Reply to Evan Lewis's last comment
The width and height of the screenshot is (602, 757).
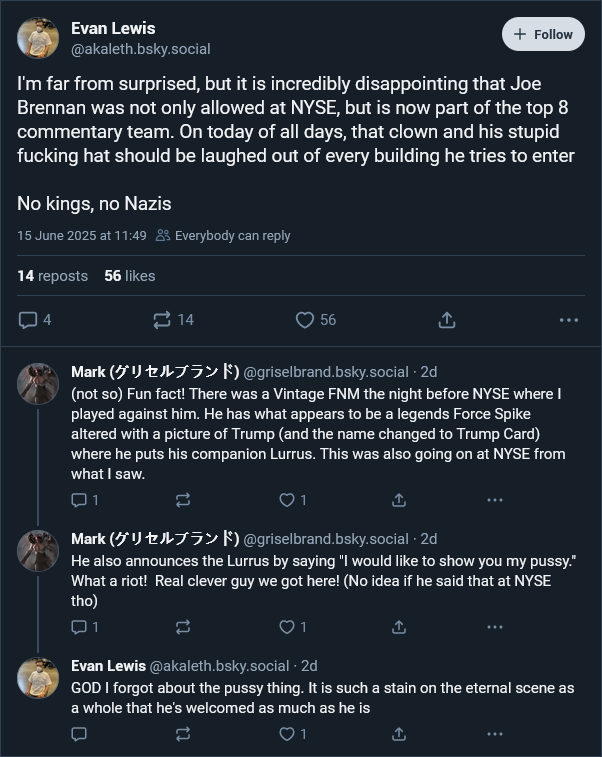pos(79,734)
